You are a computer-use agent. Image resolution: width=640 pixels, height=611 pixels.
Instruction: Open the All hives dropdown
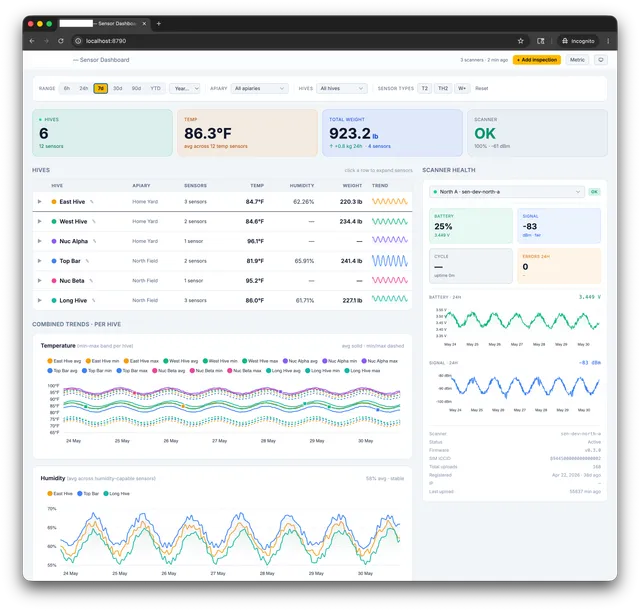[x=342, y=88]
